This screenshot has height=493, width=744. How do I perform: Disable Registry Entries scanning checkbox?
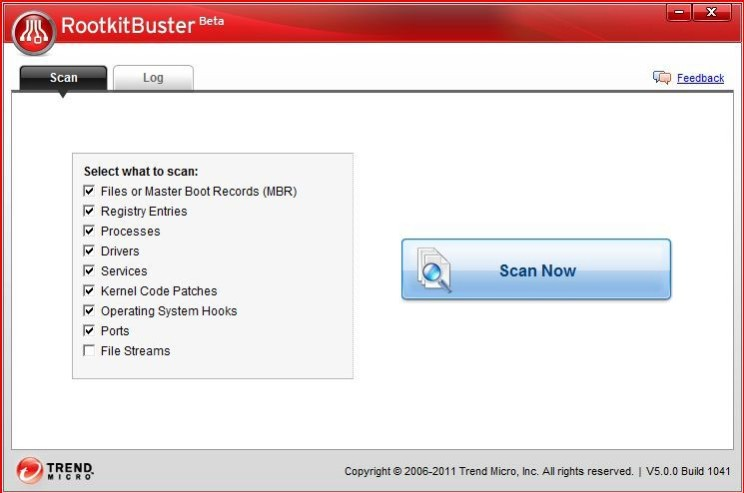click(x=89, y=211)
